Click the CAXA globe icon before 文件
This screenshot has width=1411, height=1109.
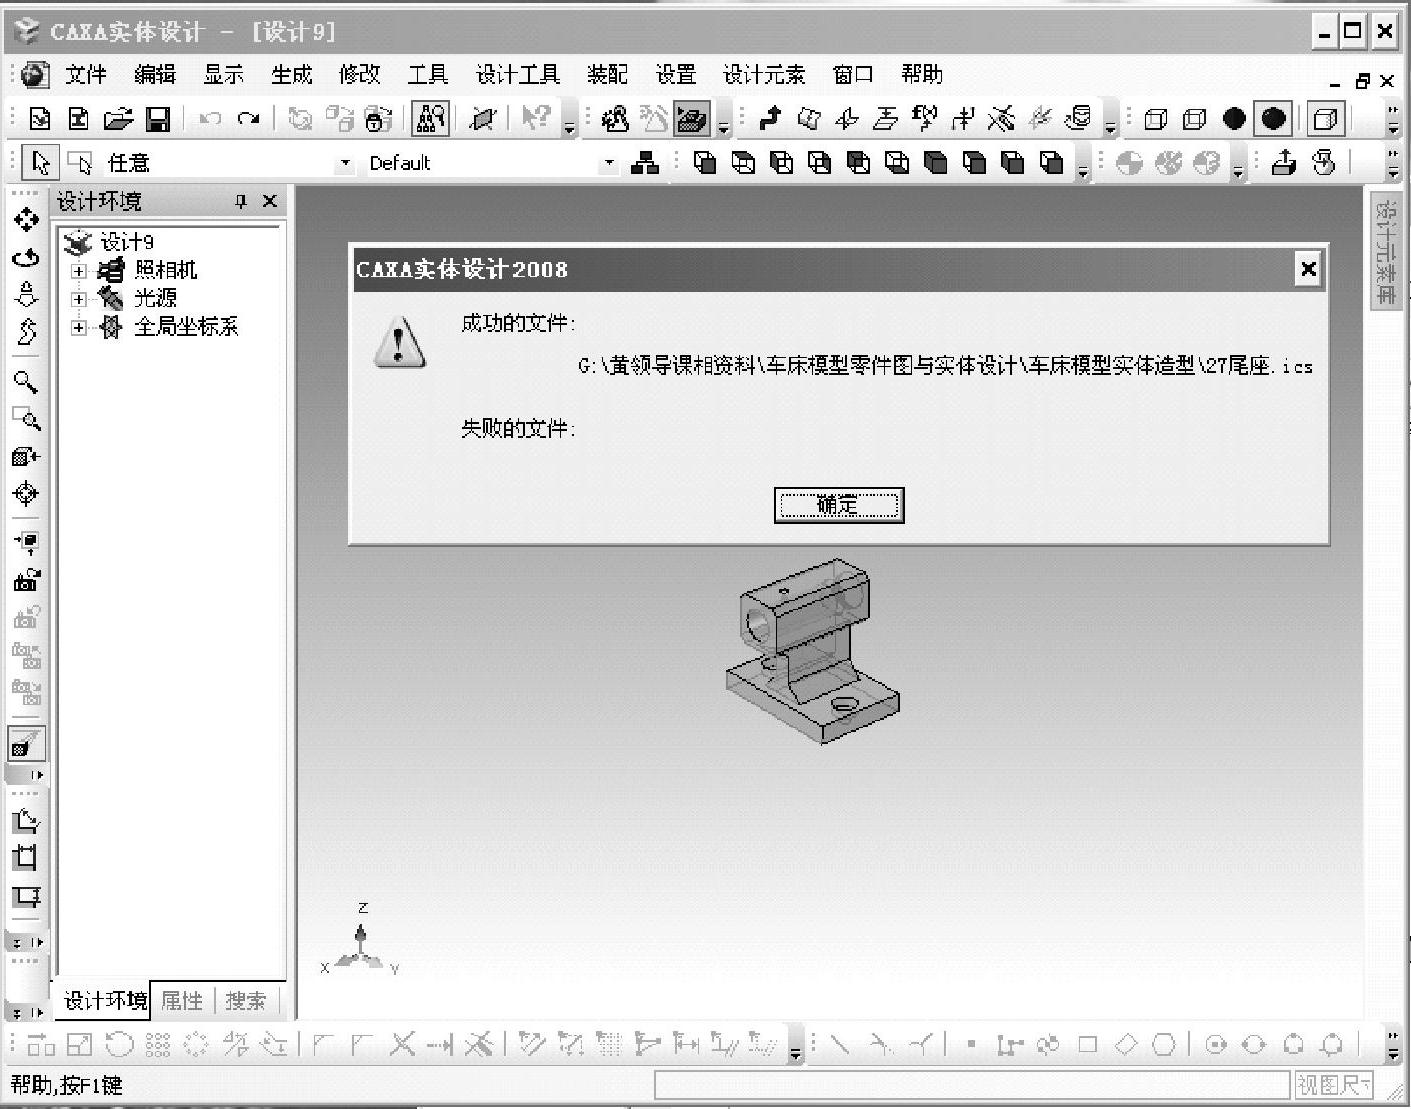pyautogui.click(x=35, y=75)
